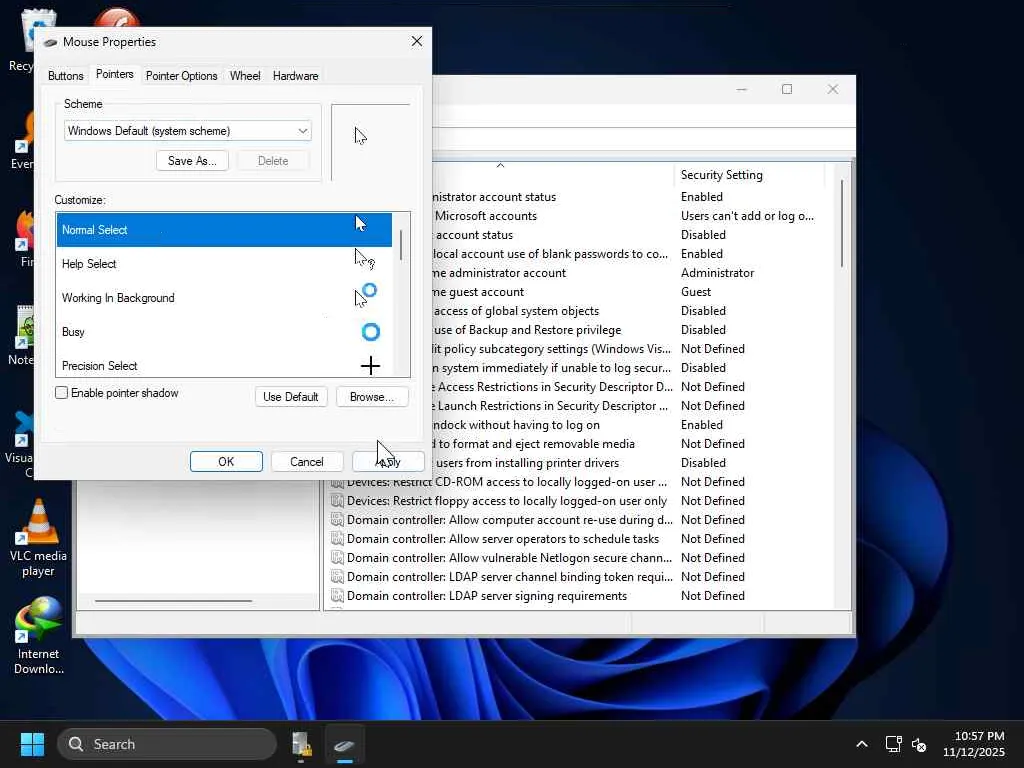The width and height of the screenshot is (1024, 768).
Task: Click the muted volume tray icon
Action: (x=919, y=744)
